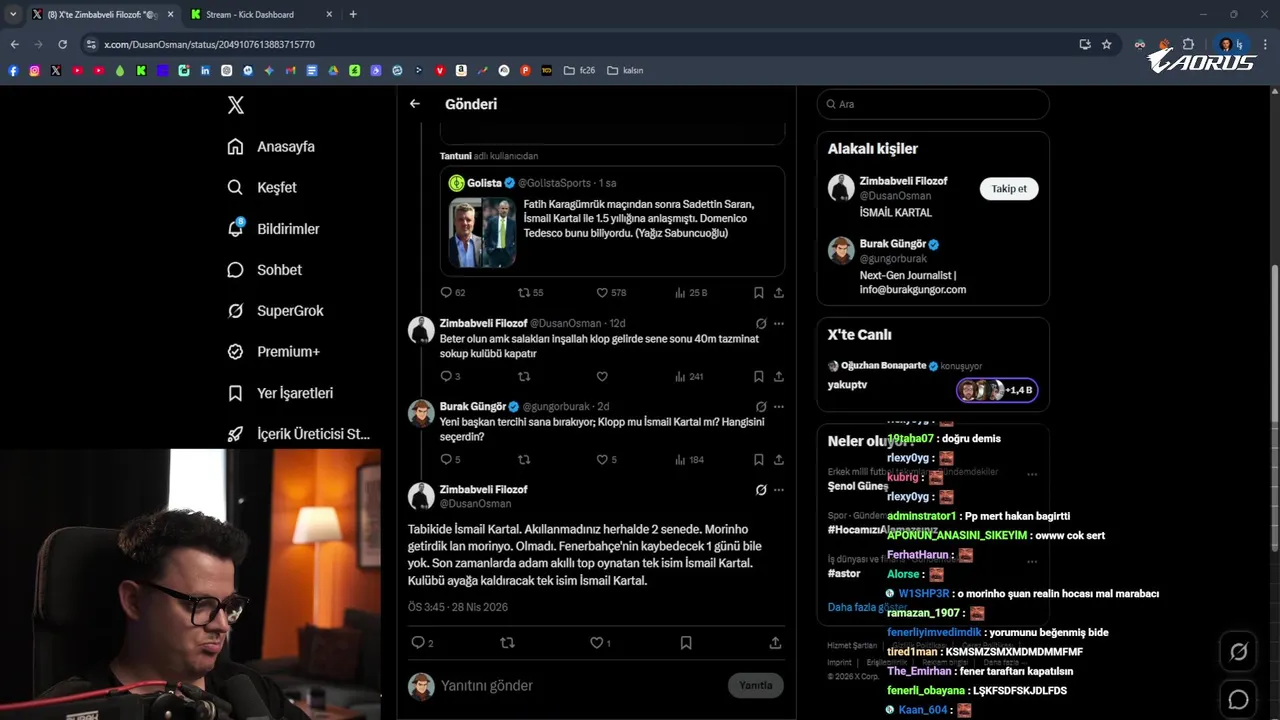Open the floating Grok button
This screenshot has width=1280, height=720.
click(1239, 652)
